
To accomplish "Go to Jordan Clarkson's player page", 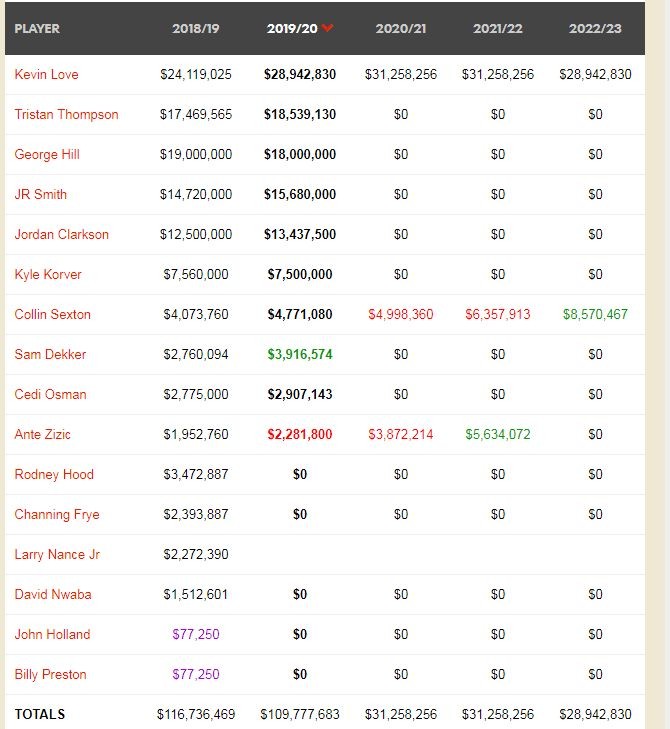I will click(x=62, y=234).
